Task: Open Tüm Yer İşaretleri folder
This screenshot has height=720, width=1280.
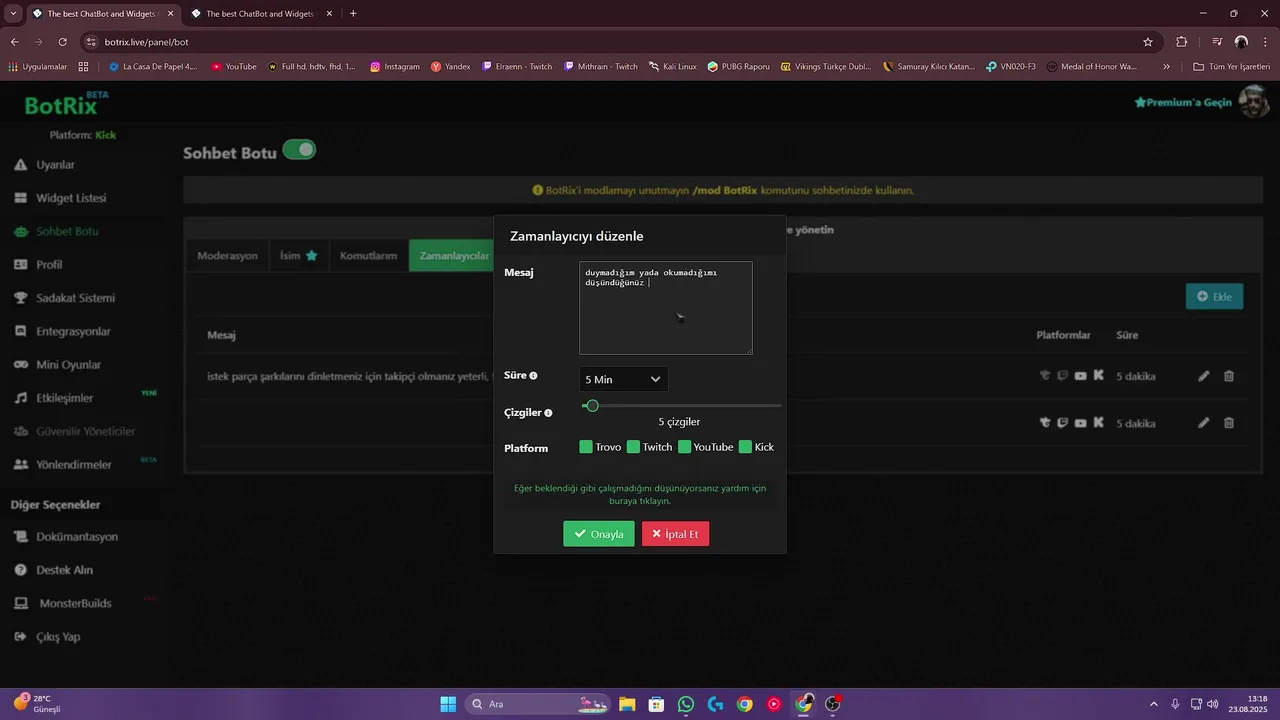Action: (x=1231, y=67)
